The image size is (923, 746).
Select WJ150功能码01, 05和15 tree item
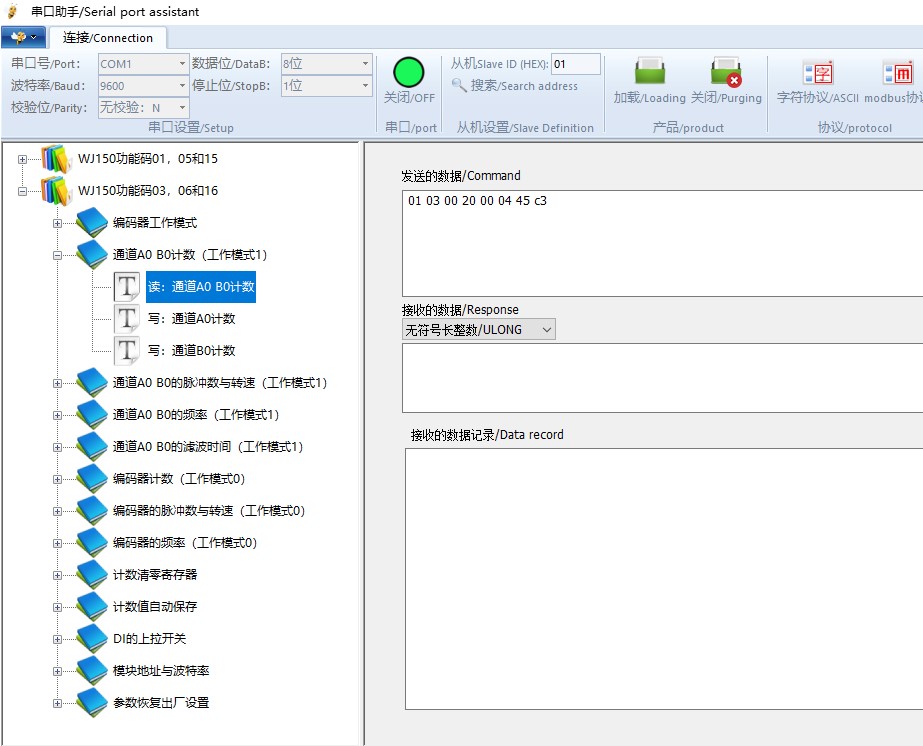[150, 158]
